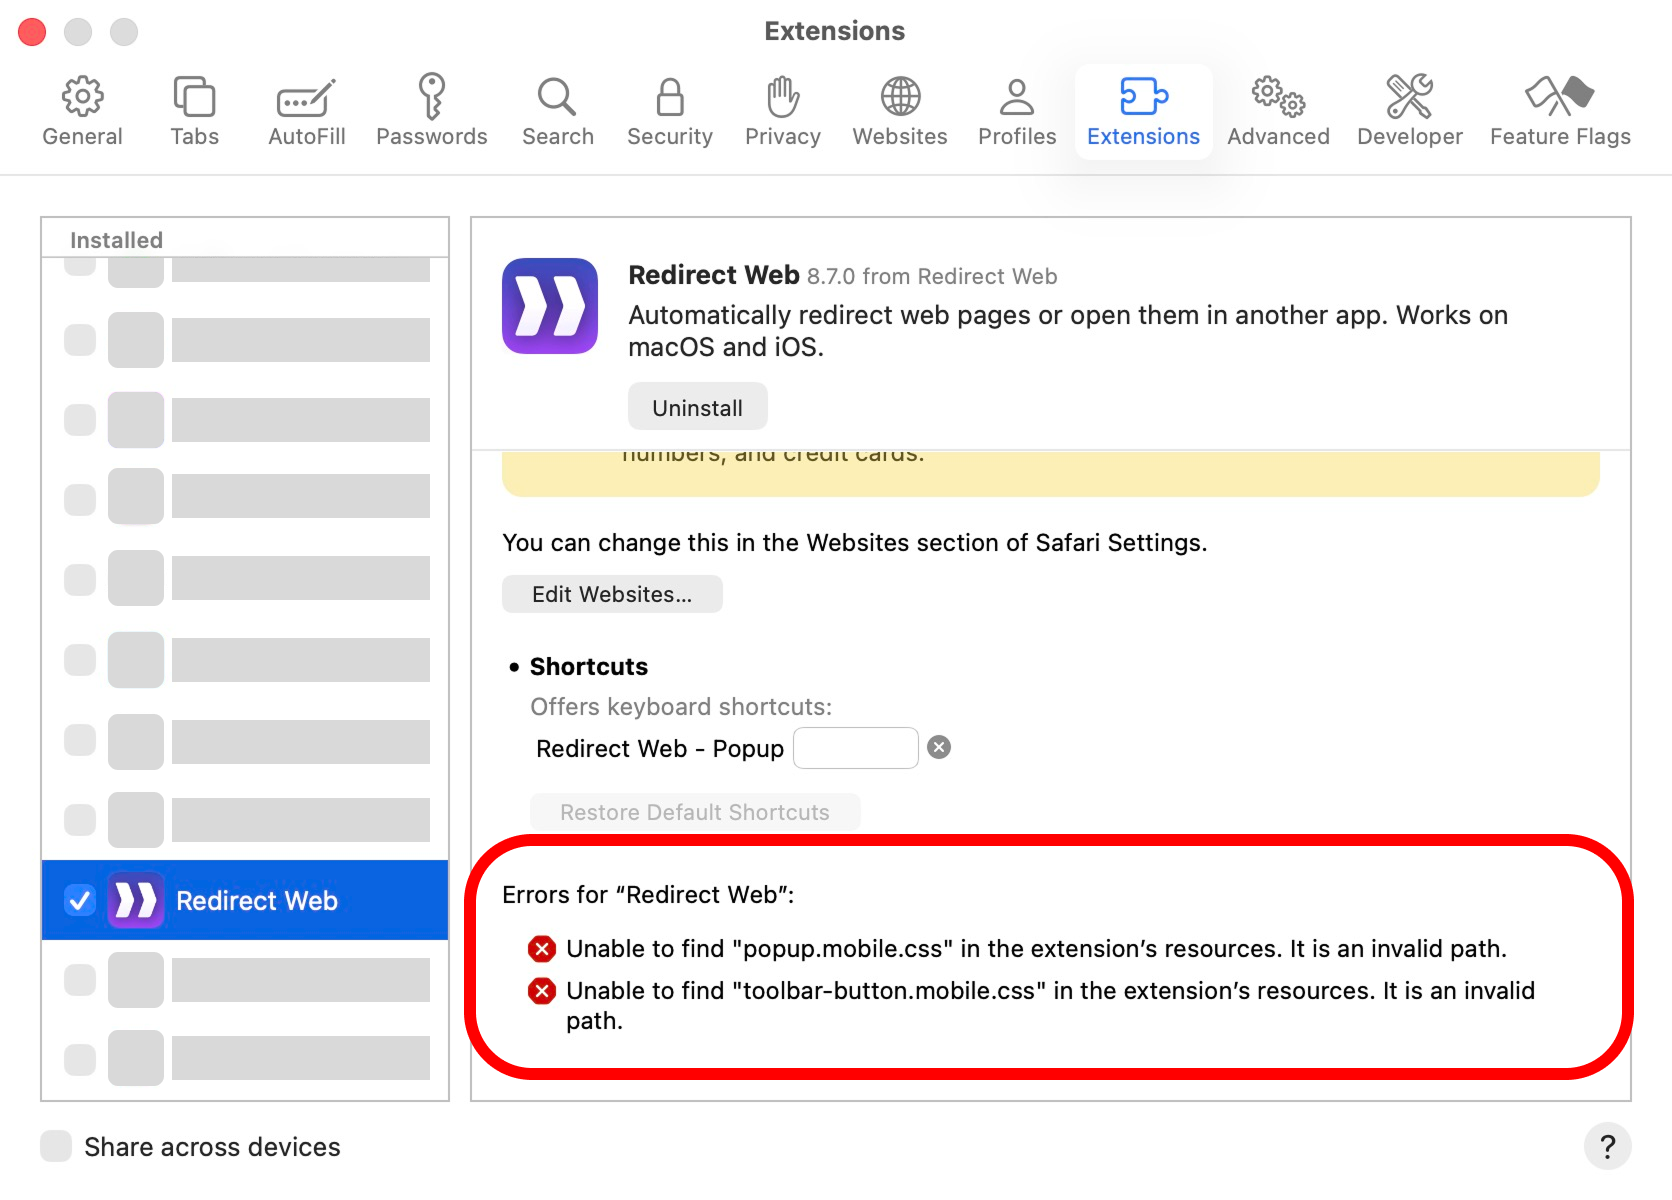Clear the Redirect Web Popup shortcut
The image size is (1672, 1200).
click(938, 747)
